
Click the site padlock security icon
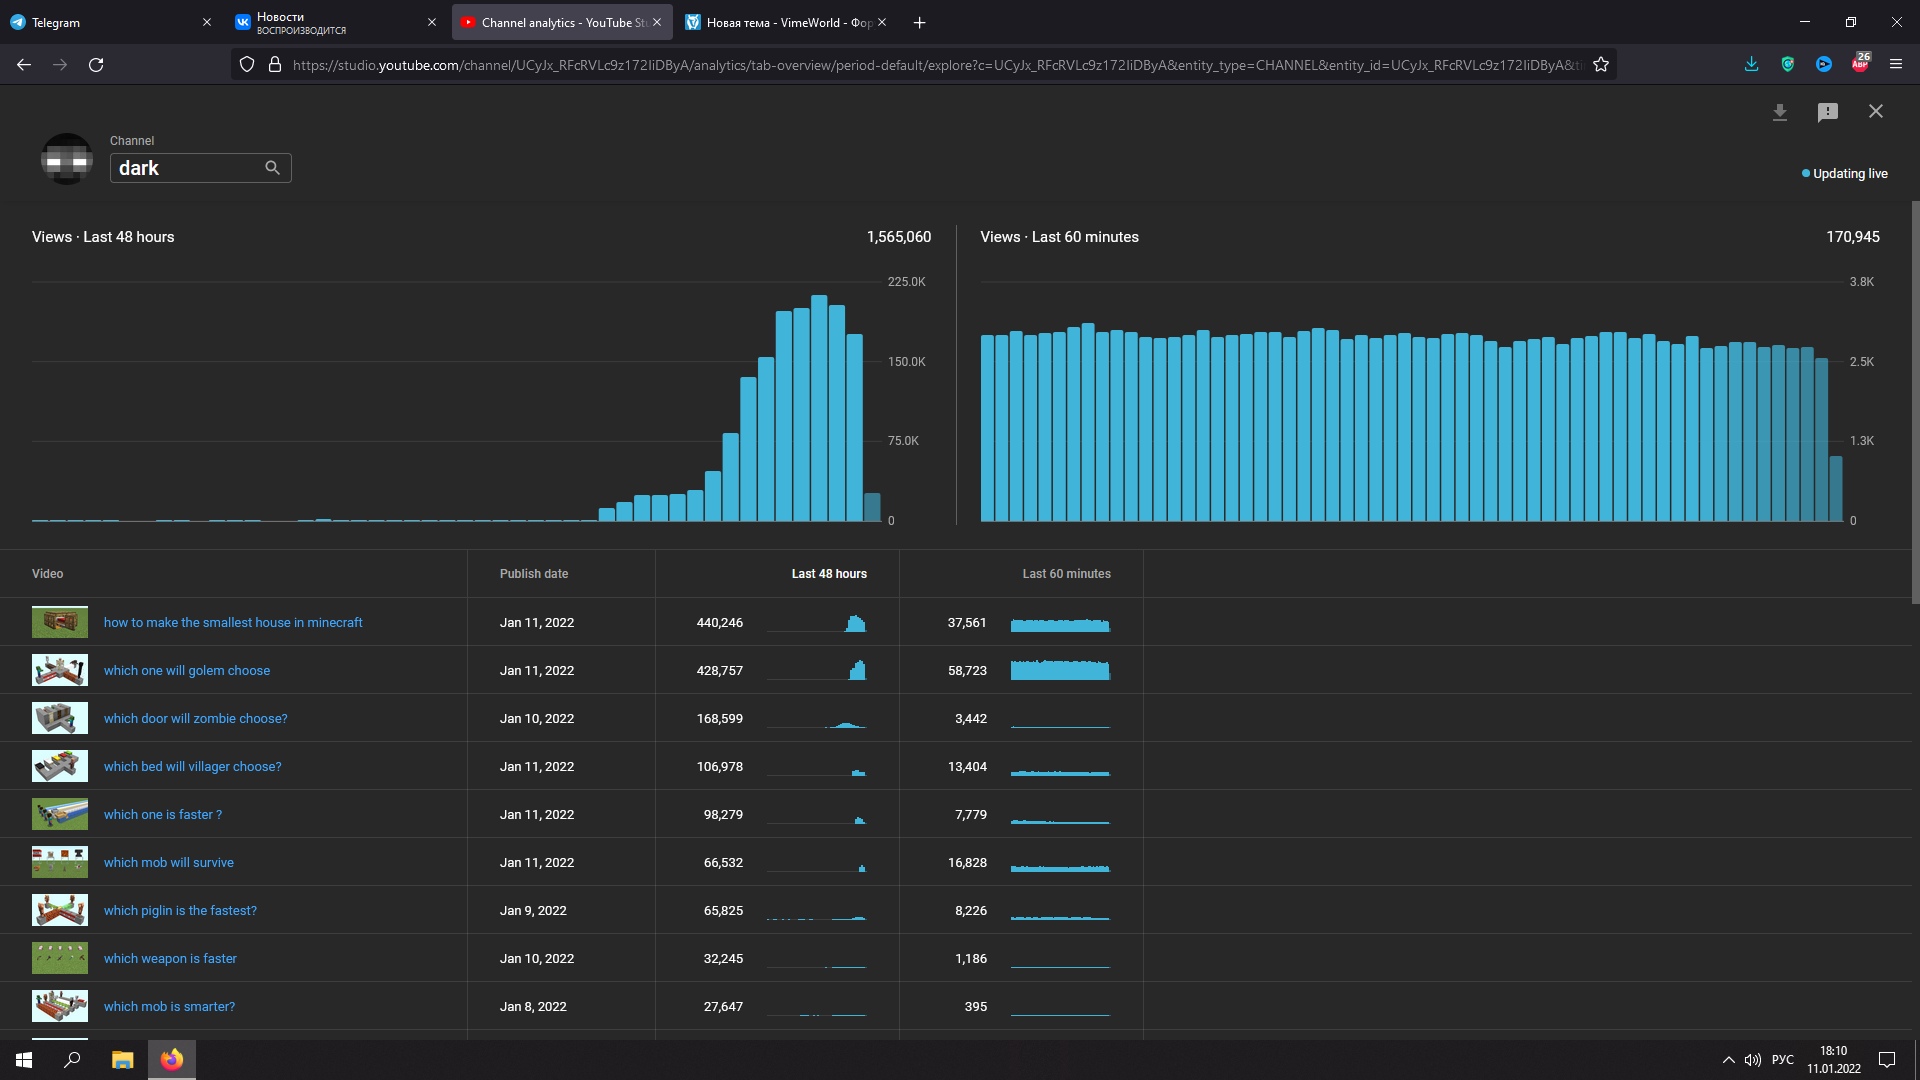click(x=275, y=65)
